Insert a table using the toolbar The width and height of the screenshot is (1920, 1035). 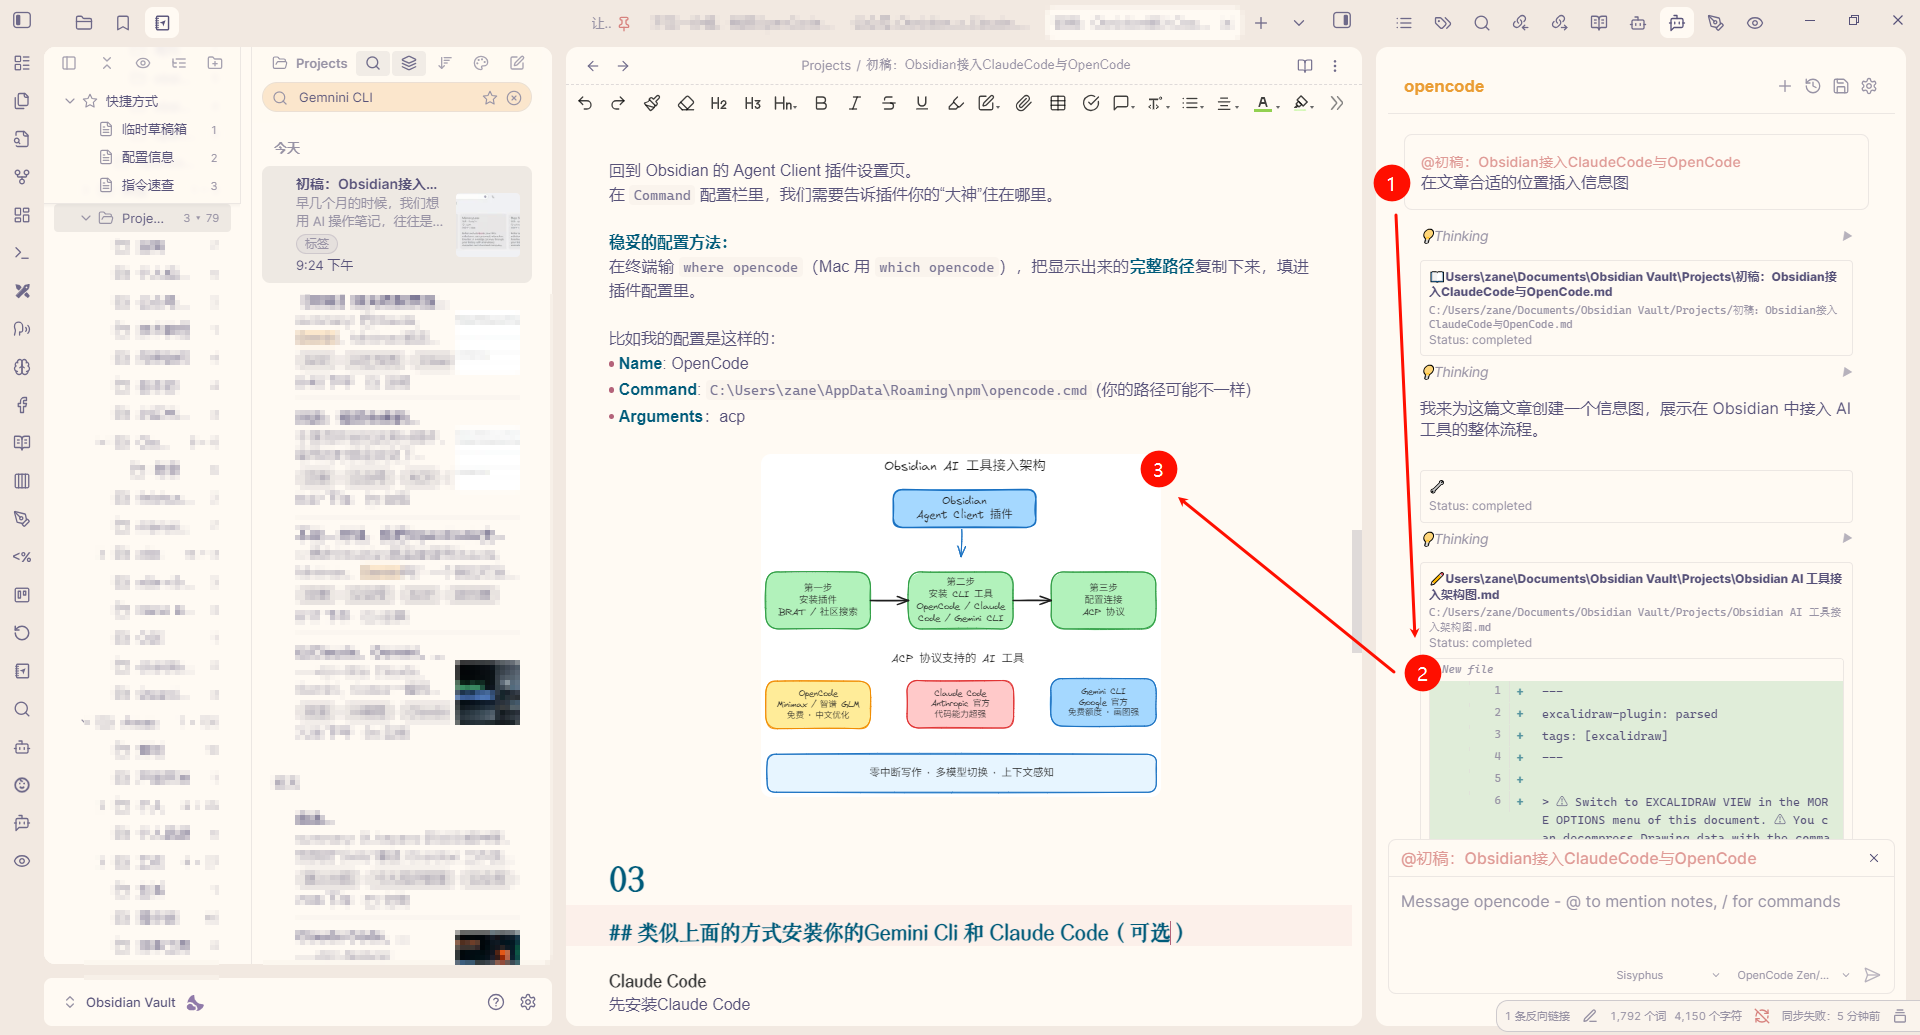(1058, 103)
